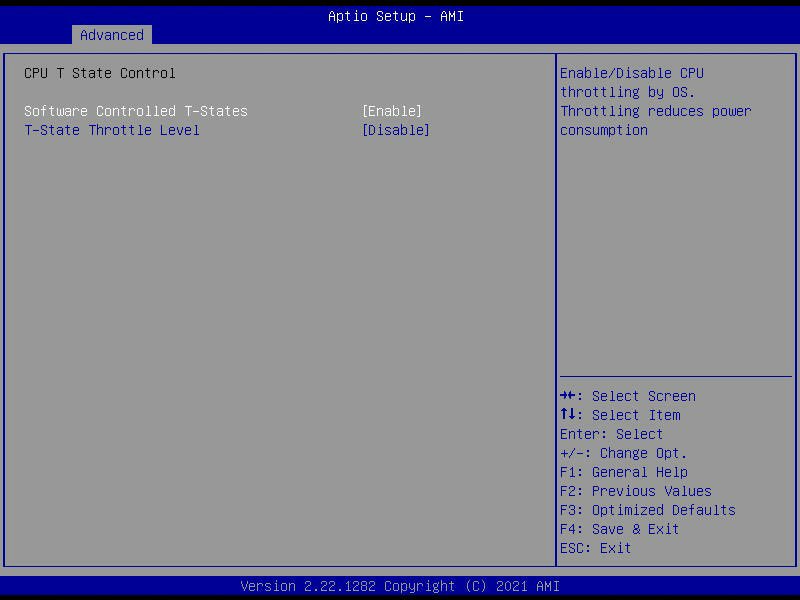
Task: Change the [Enable] value for Software Controlled T-States
Action: click(x=392, y=111)
